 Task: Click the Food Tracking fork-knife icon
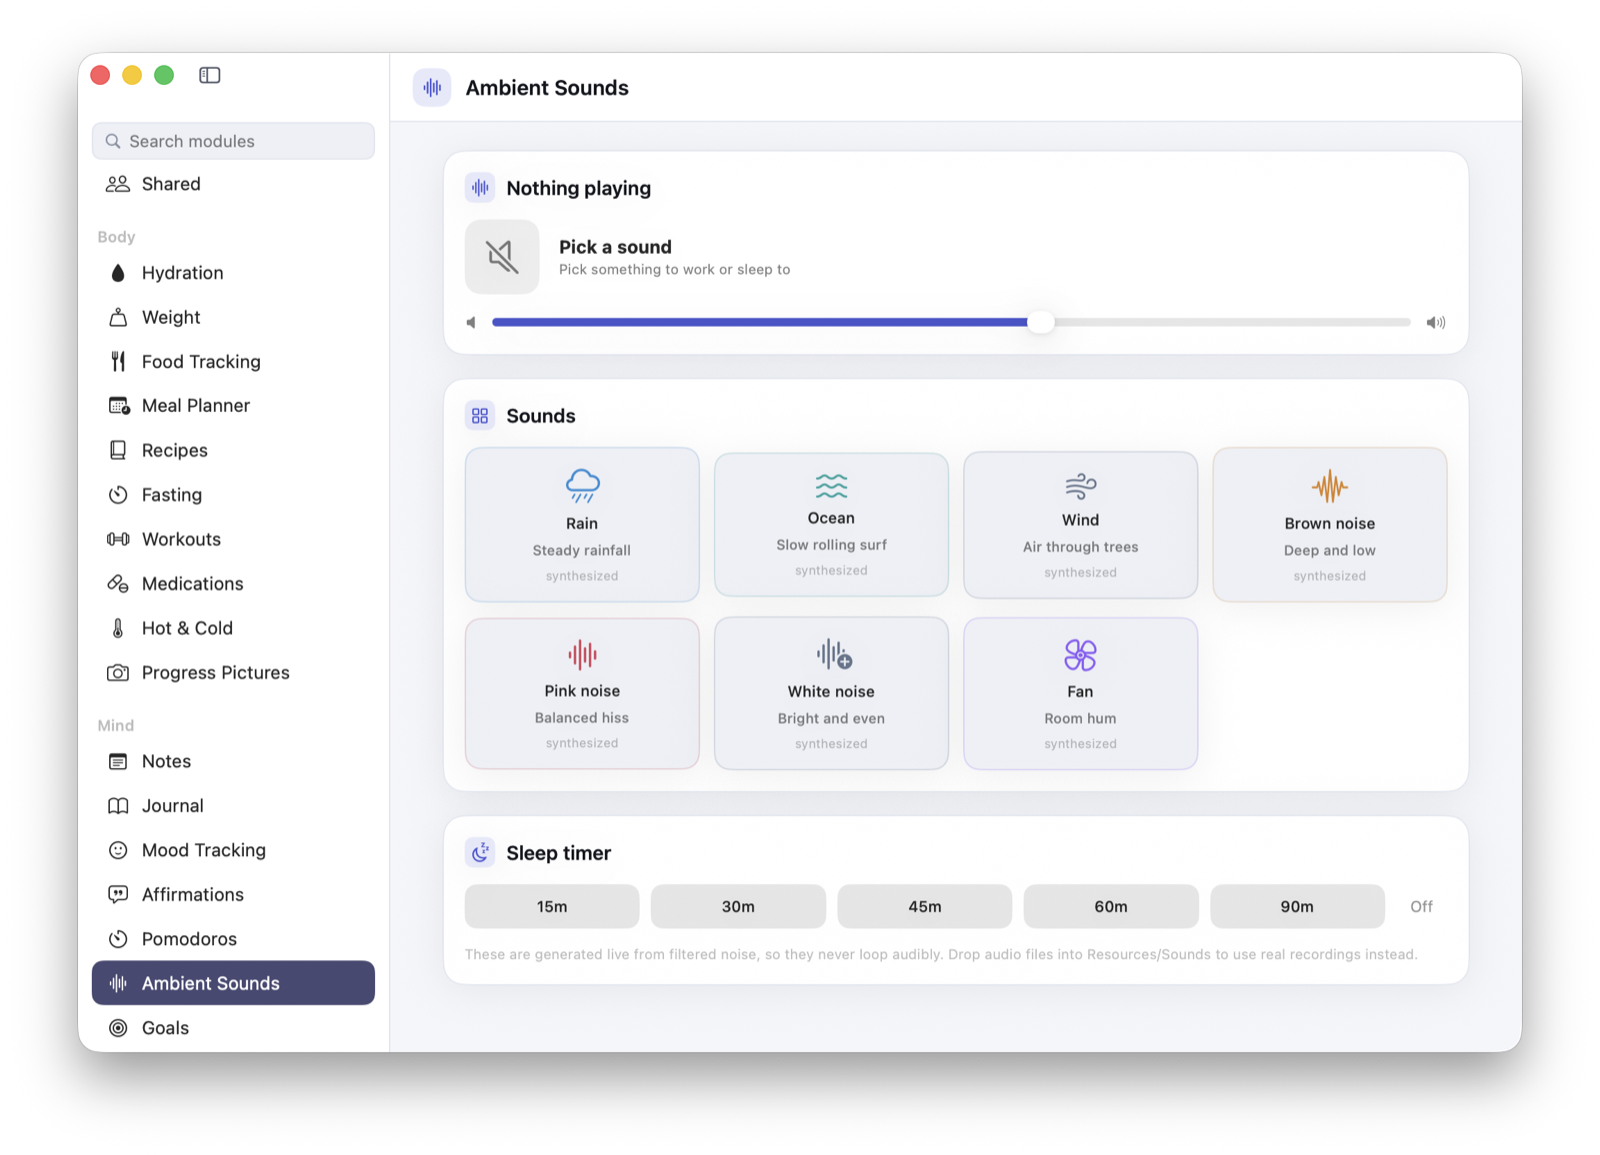pyautogui.click(x=118, y=362)
